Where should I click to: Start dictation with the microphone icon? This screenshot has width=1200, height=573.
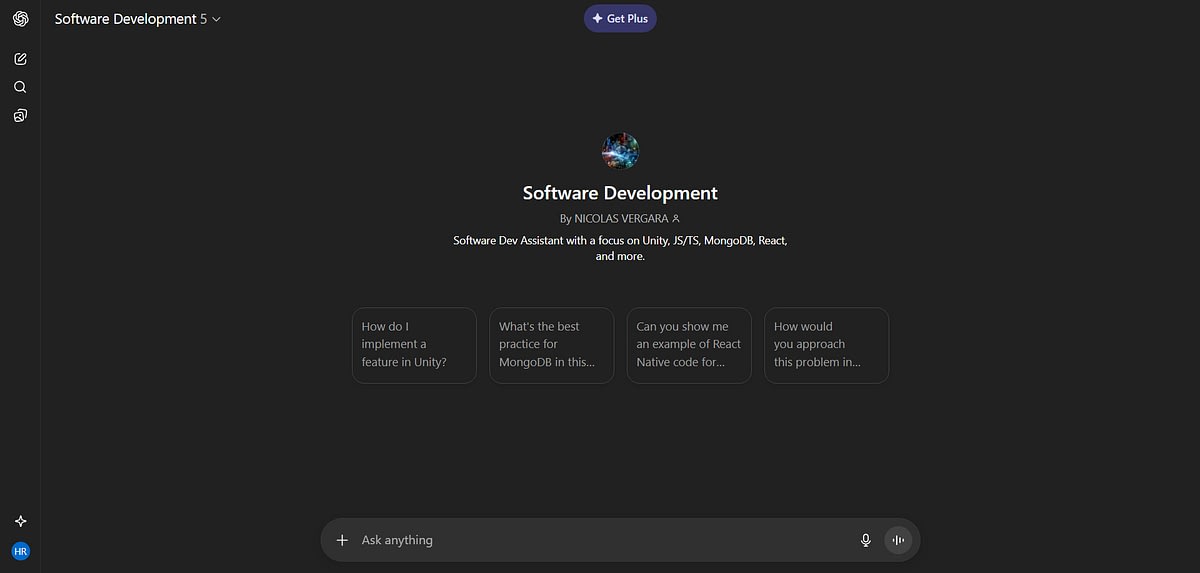(866, 540)
